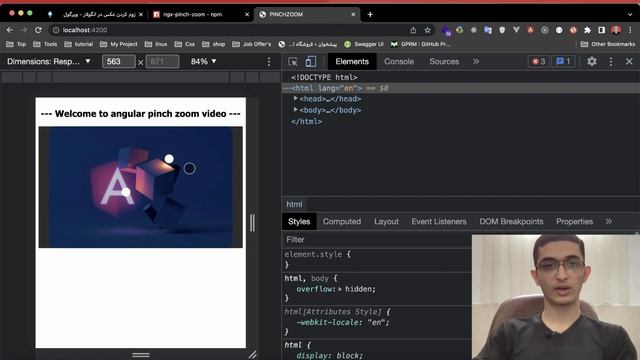Image resolution: width=640 pixels, height=360 pixels.
Task: Switch to the DOM Breakpoints pane
Action: [x=511, y=222]
